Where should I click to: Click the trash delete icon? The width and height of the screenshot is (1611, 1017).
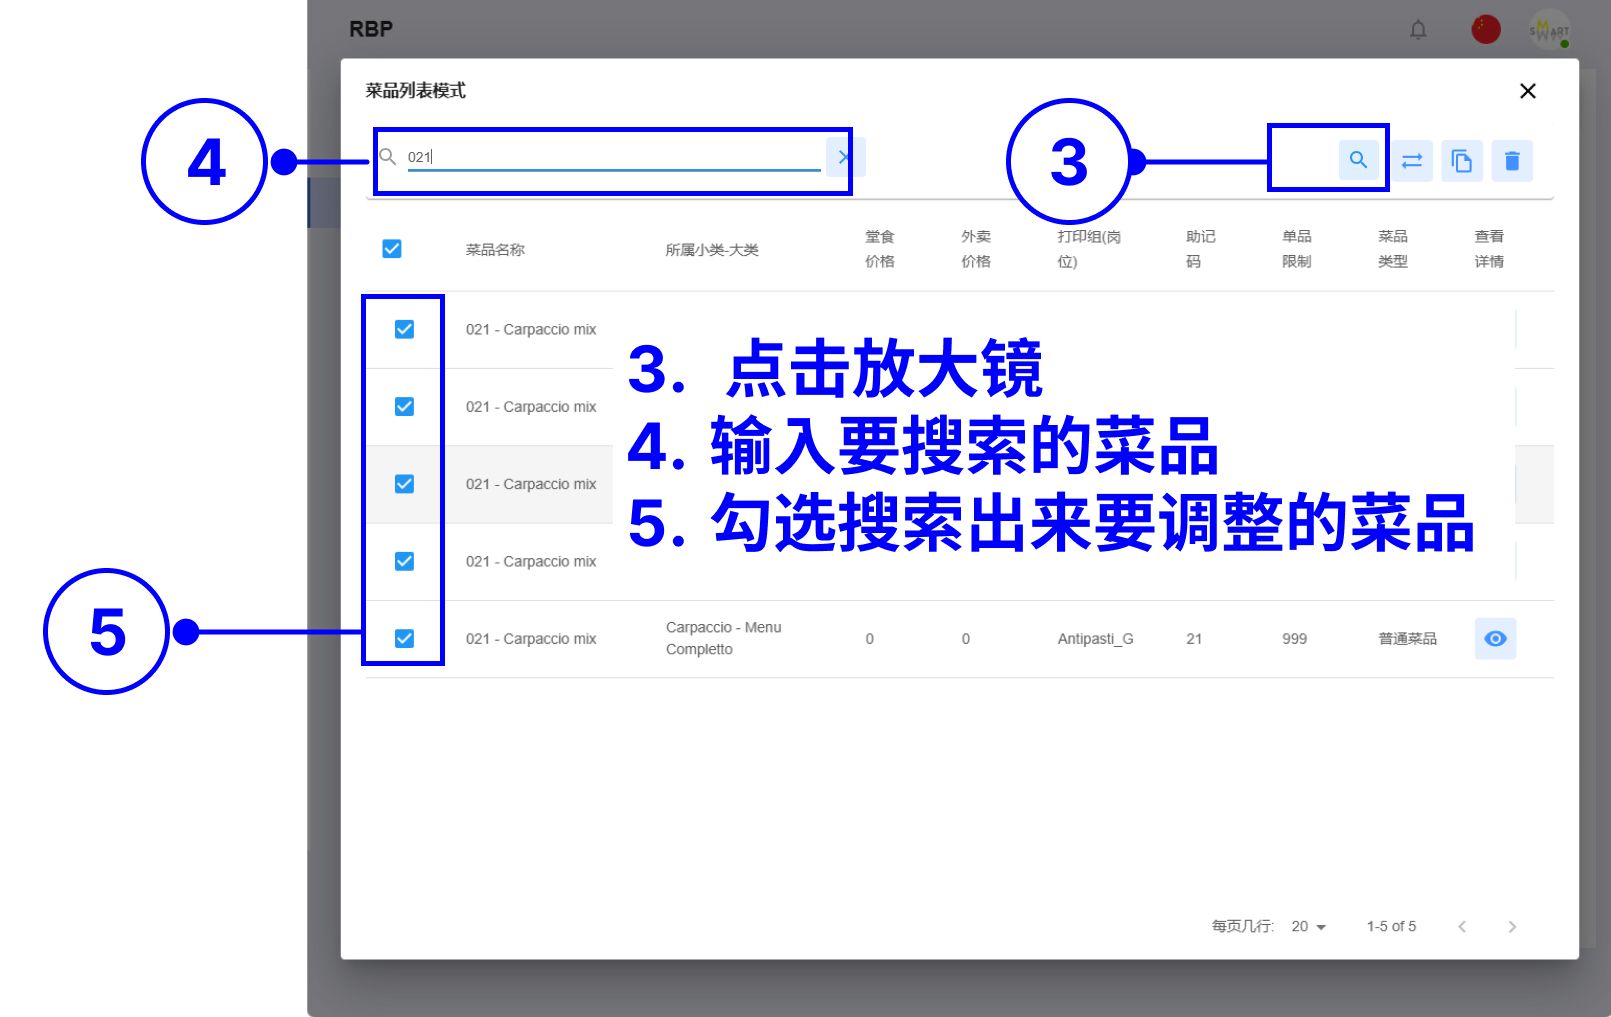pos(1512,160)
